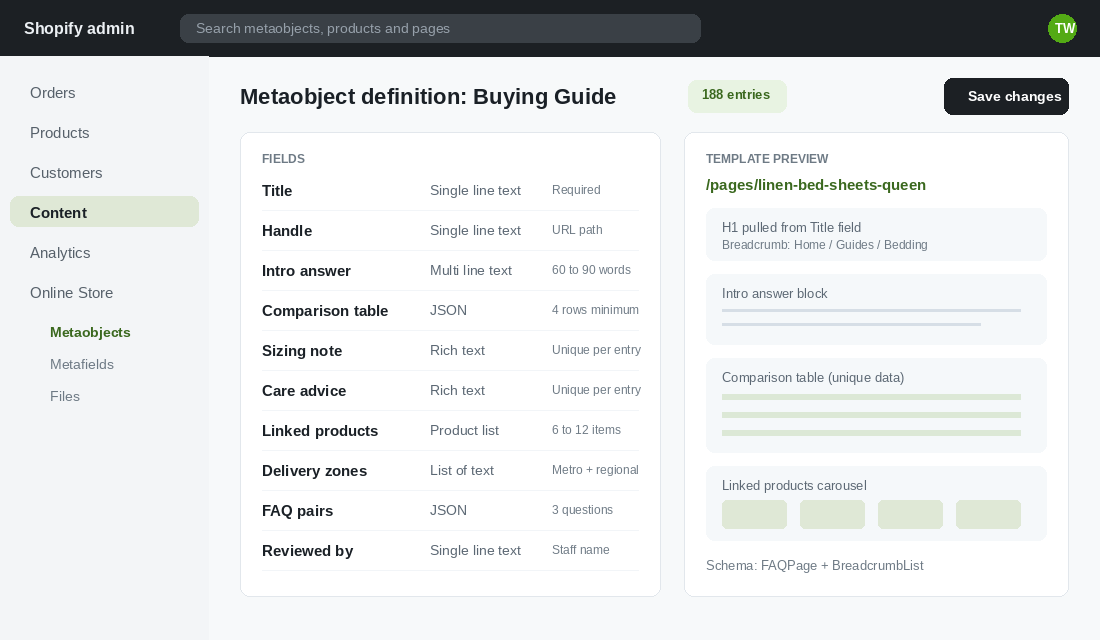Click last Linked products carousel thumbnail

[988, 514]
